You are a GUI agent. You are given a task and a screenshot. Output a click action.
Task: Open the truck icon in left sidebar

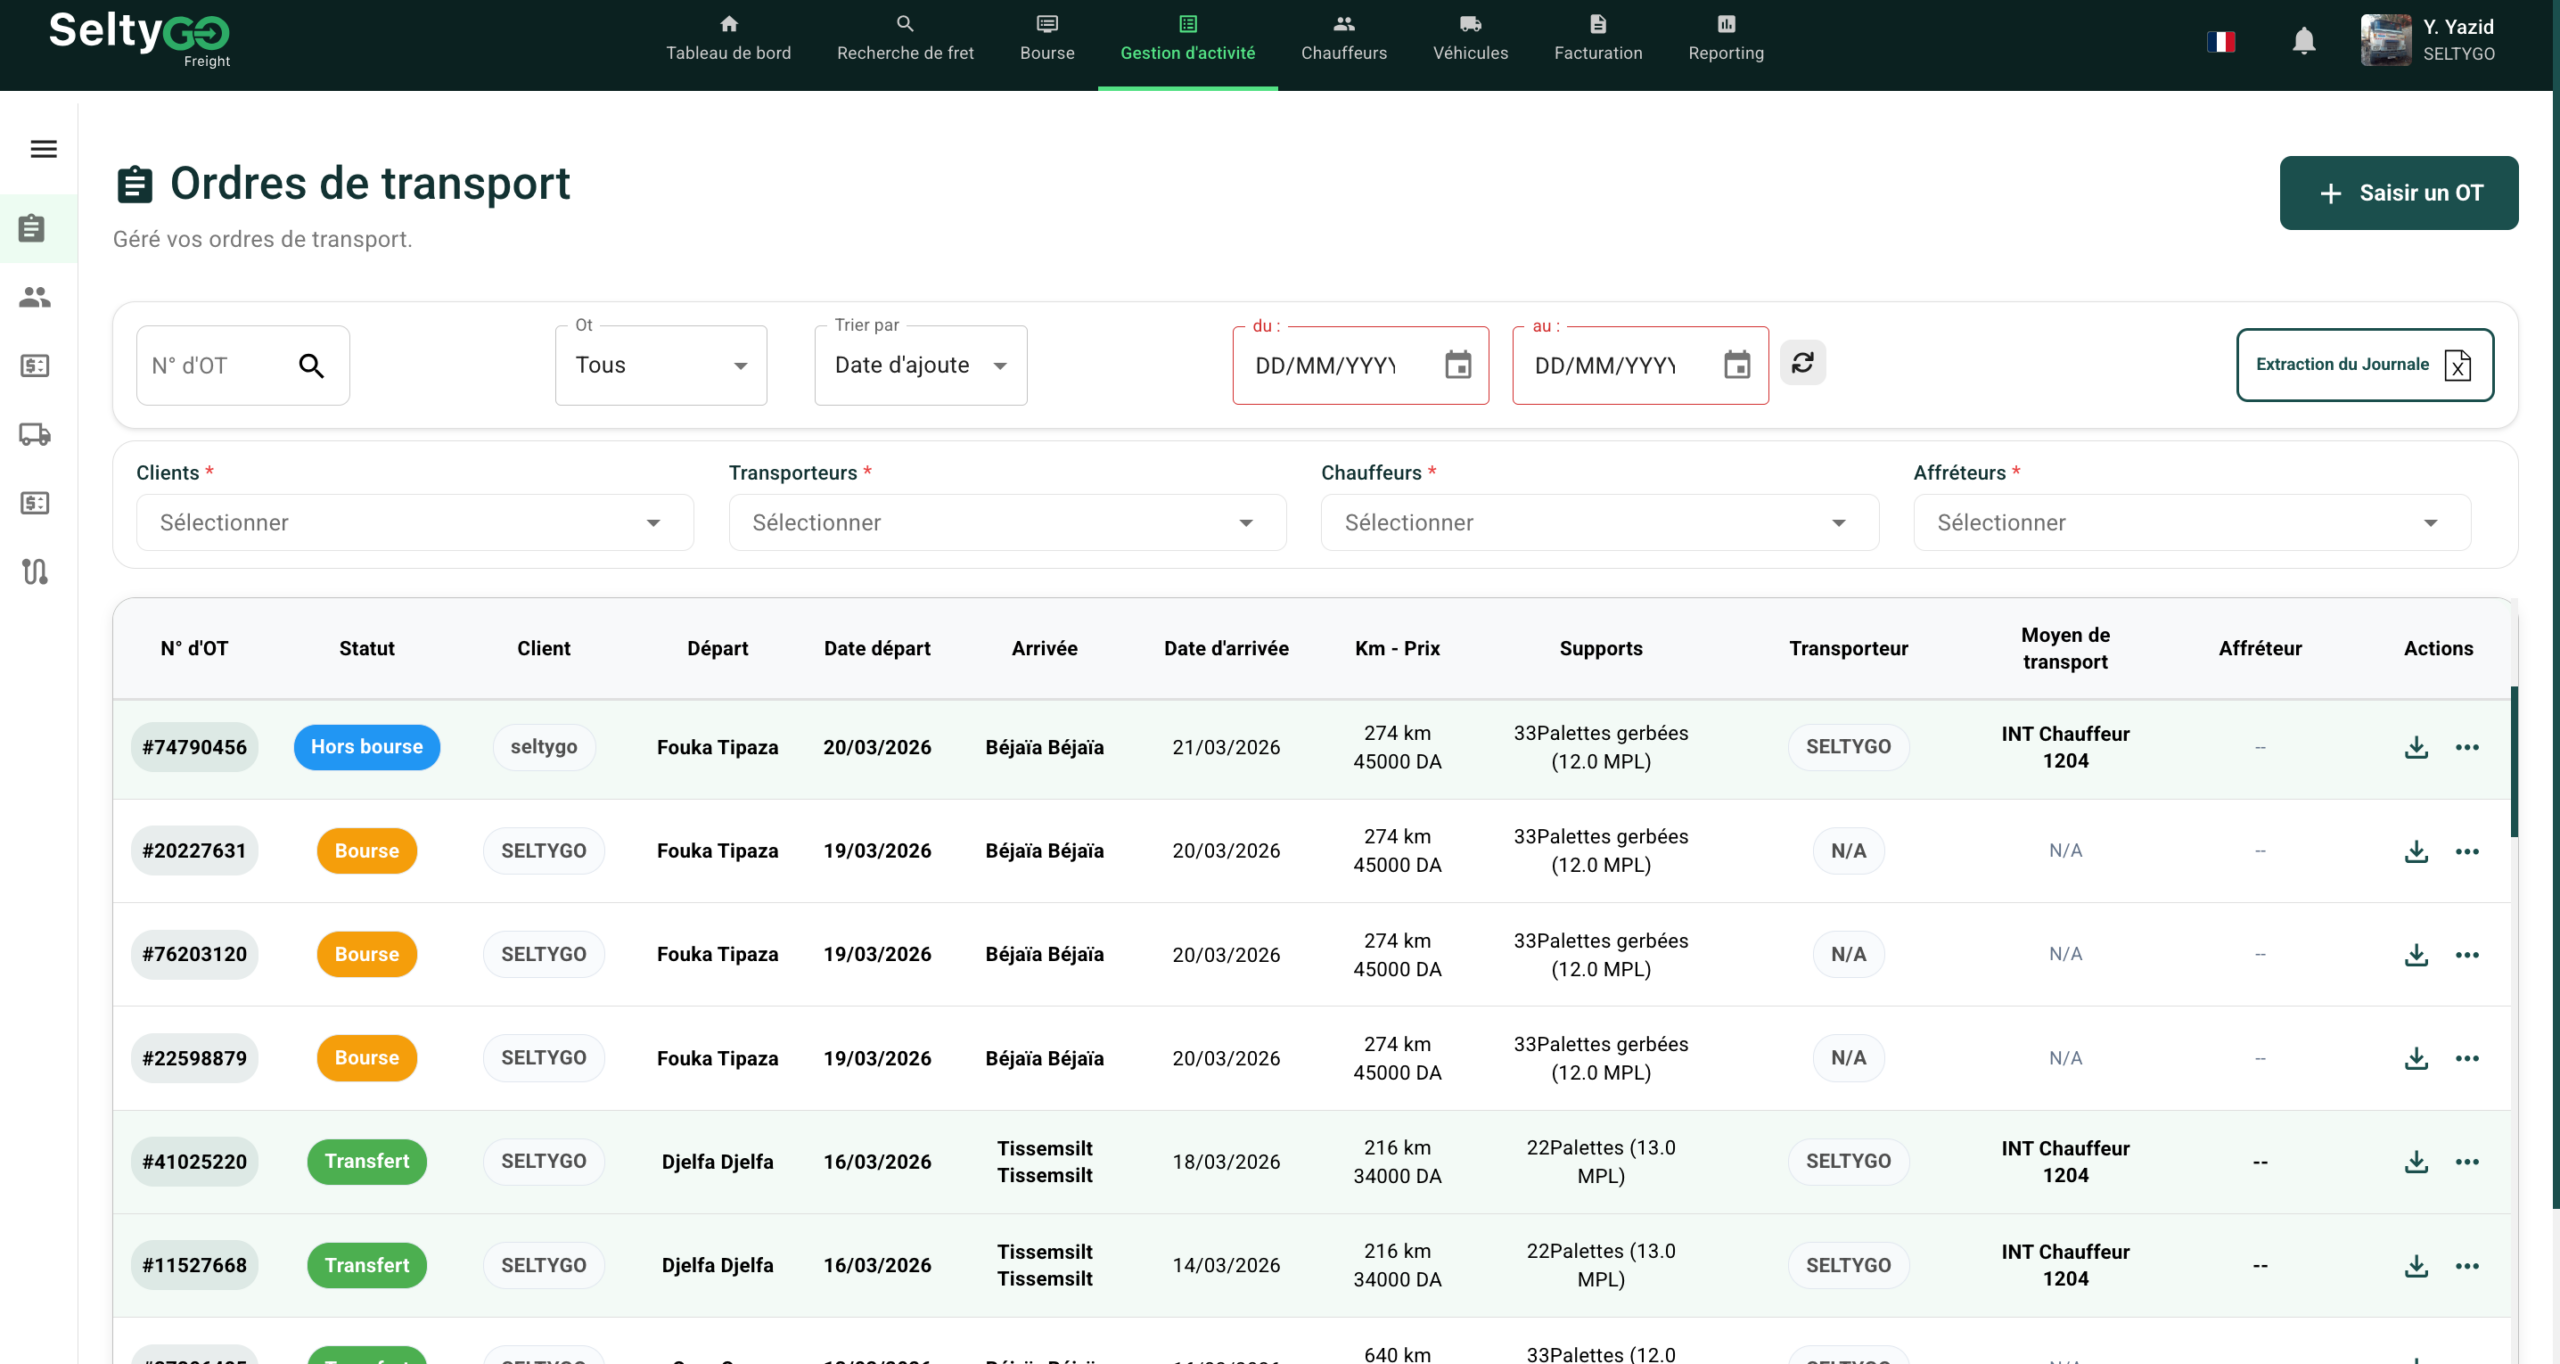tap(35, 434)
